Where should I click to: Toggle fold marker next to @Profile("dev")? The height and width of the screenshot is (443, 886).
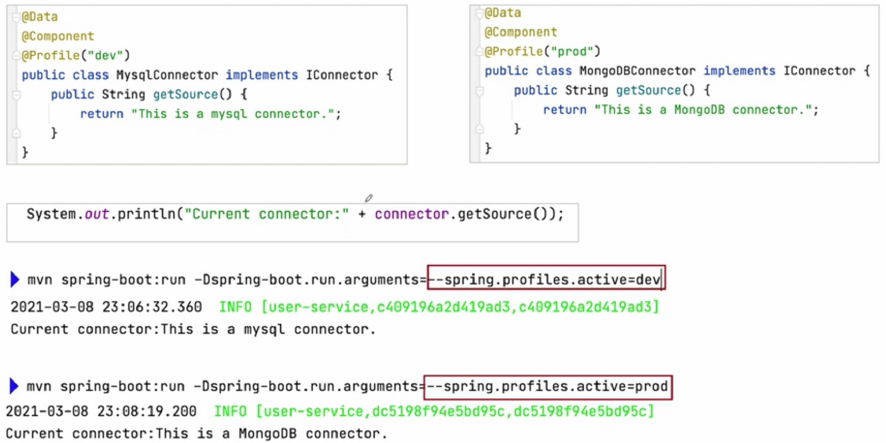[x=16, y=55]
